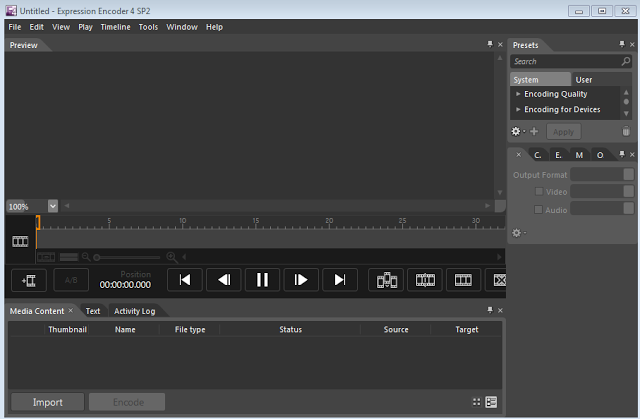Click the split clip filmstrip icon
This screenshot has width=640, height=419.
pyautogui.click(x=425, y=280)
